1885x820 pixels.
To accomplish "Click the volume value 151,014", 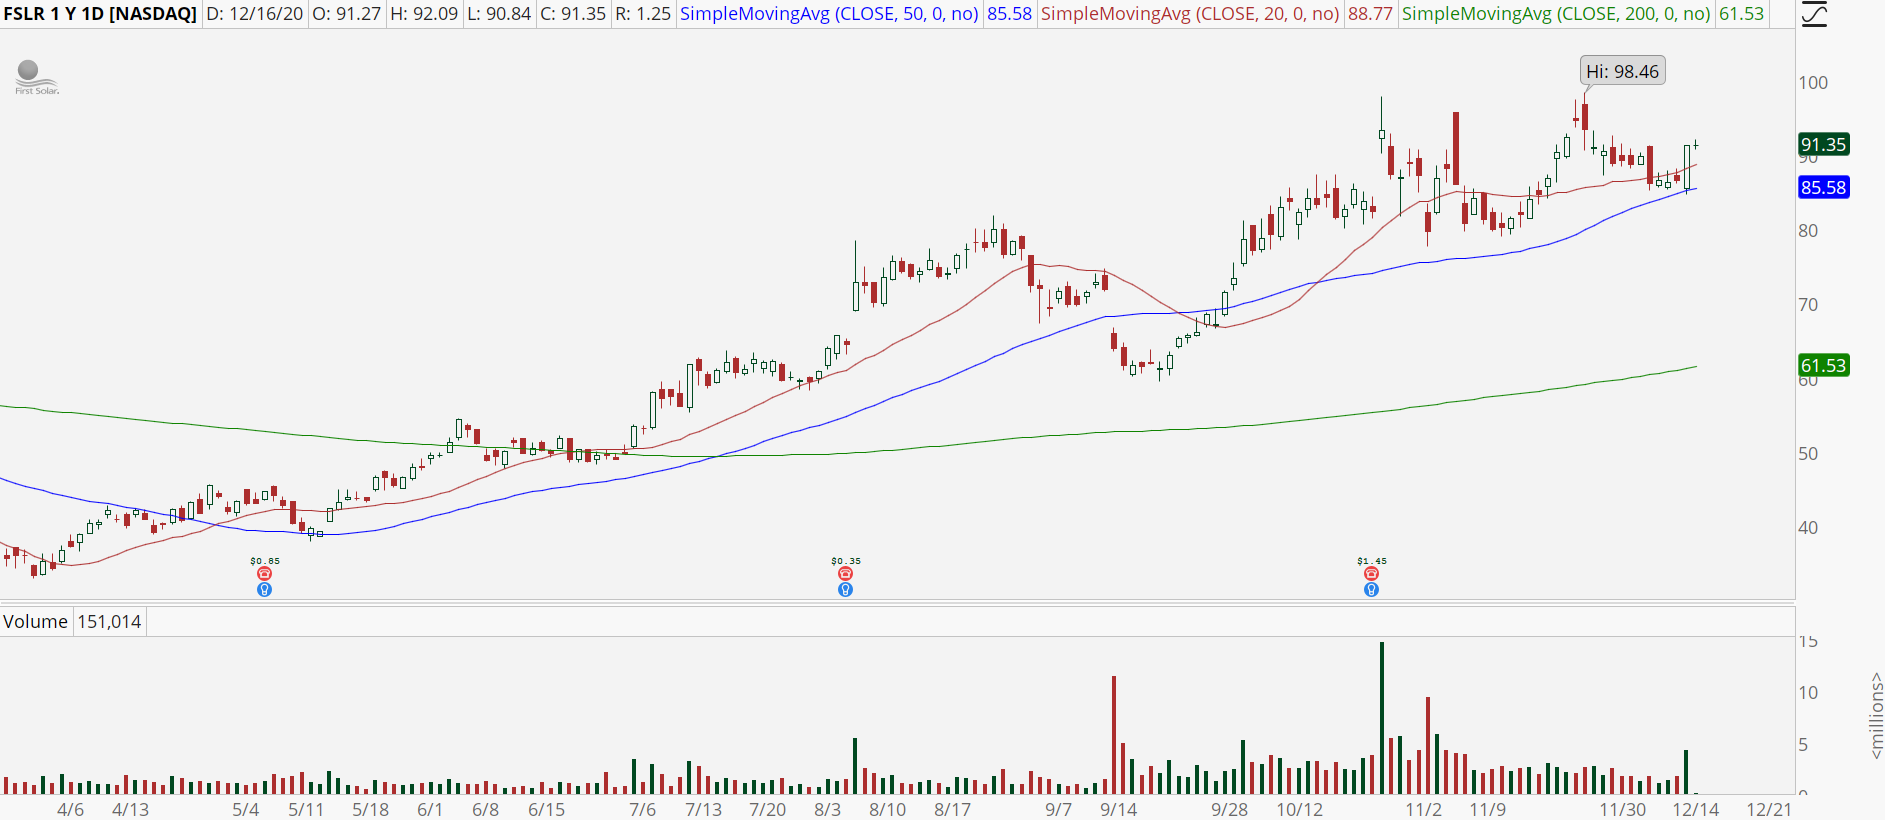I will (110, 621).
